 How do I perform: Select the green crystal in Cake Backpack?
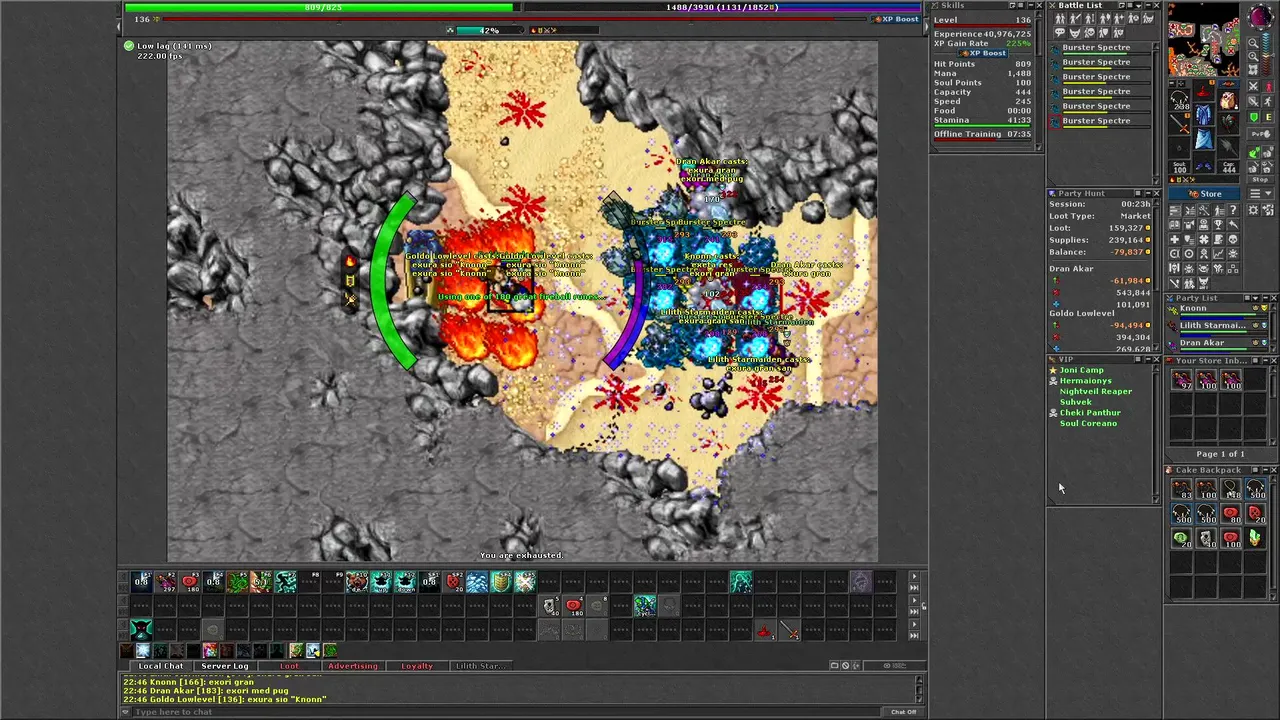click(x=1254, y=539)
